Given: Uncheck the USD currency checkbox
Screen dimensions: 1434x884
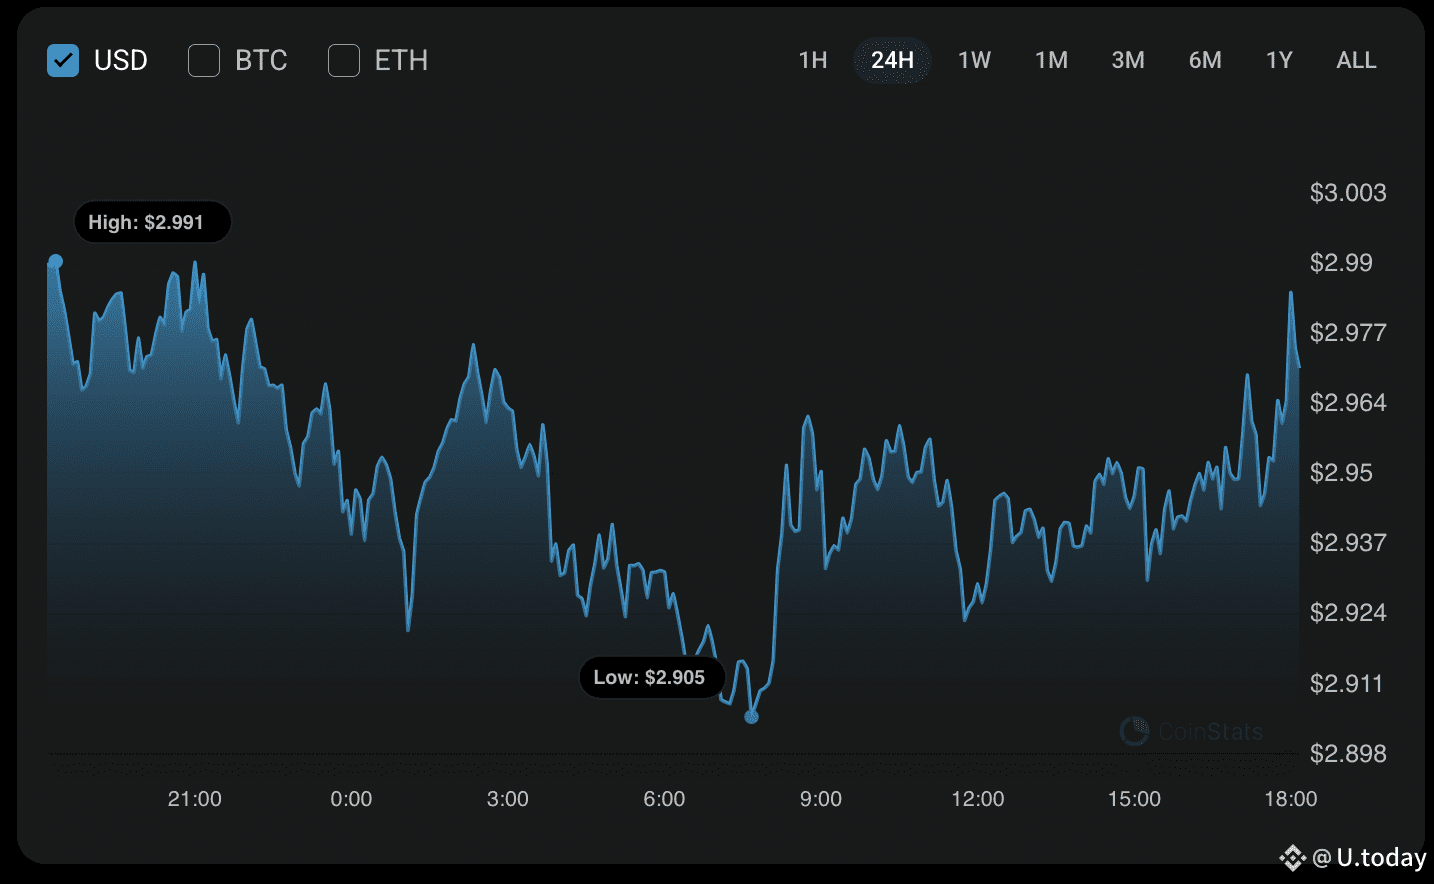Looking at the screenshot, I should pyautogui.click(x=63, y=61).
